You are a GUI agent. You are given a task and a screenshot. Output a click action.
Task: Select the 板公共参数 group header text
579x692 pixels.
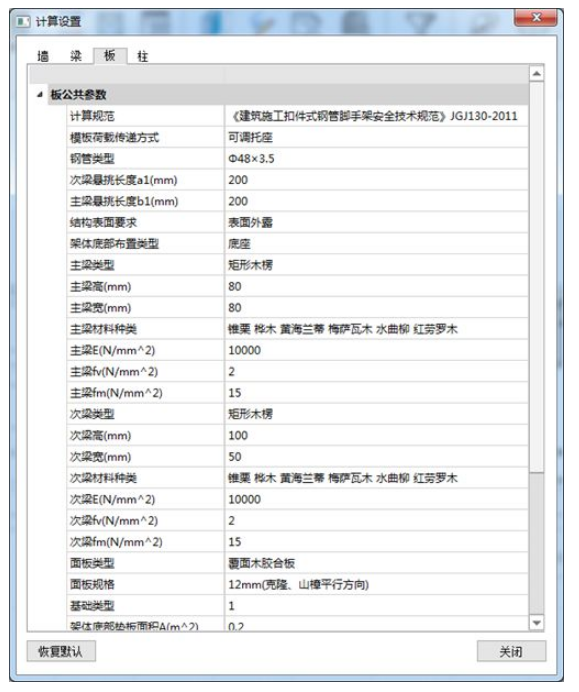tap(79, 94)
